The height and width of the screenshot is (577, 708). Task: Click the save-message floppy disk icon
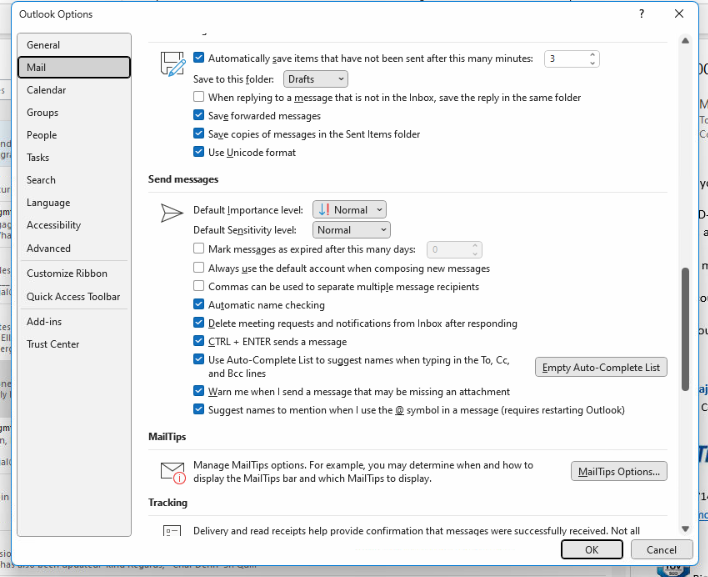[172, 64]
